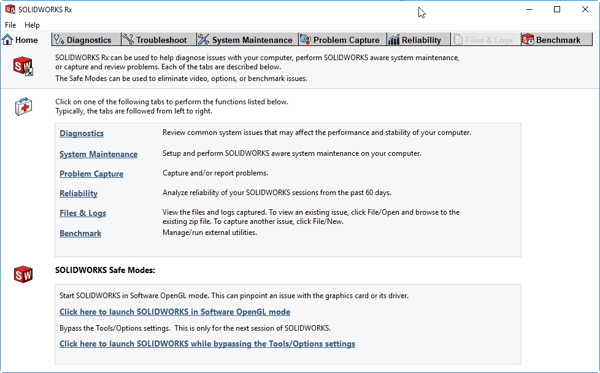Viewport: 600px width, 373px height.
Task: Click the 'SOLIDWORKS Safe Modes:' heading
Action: pyautogui.click(x=105, y=270)
